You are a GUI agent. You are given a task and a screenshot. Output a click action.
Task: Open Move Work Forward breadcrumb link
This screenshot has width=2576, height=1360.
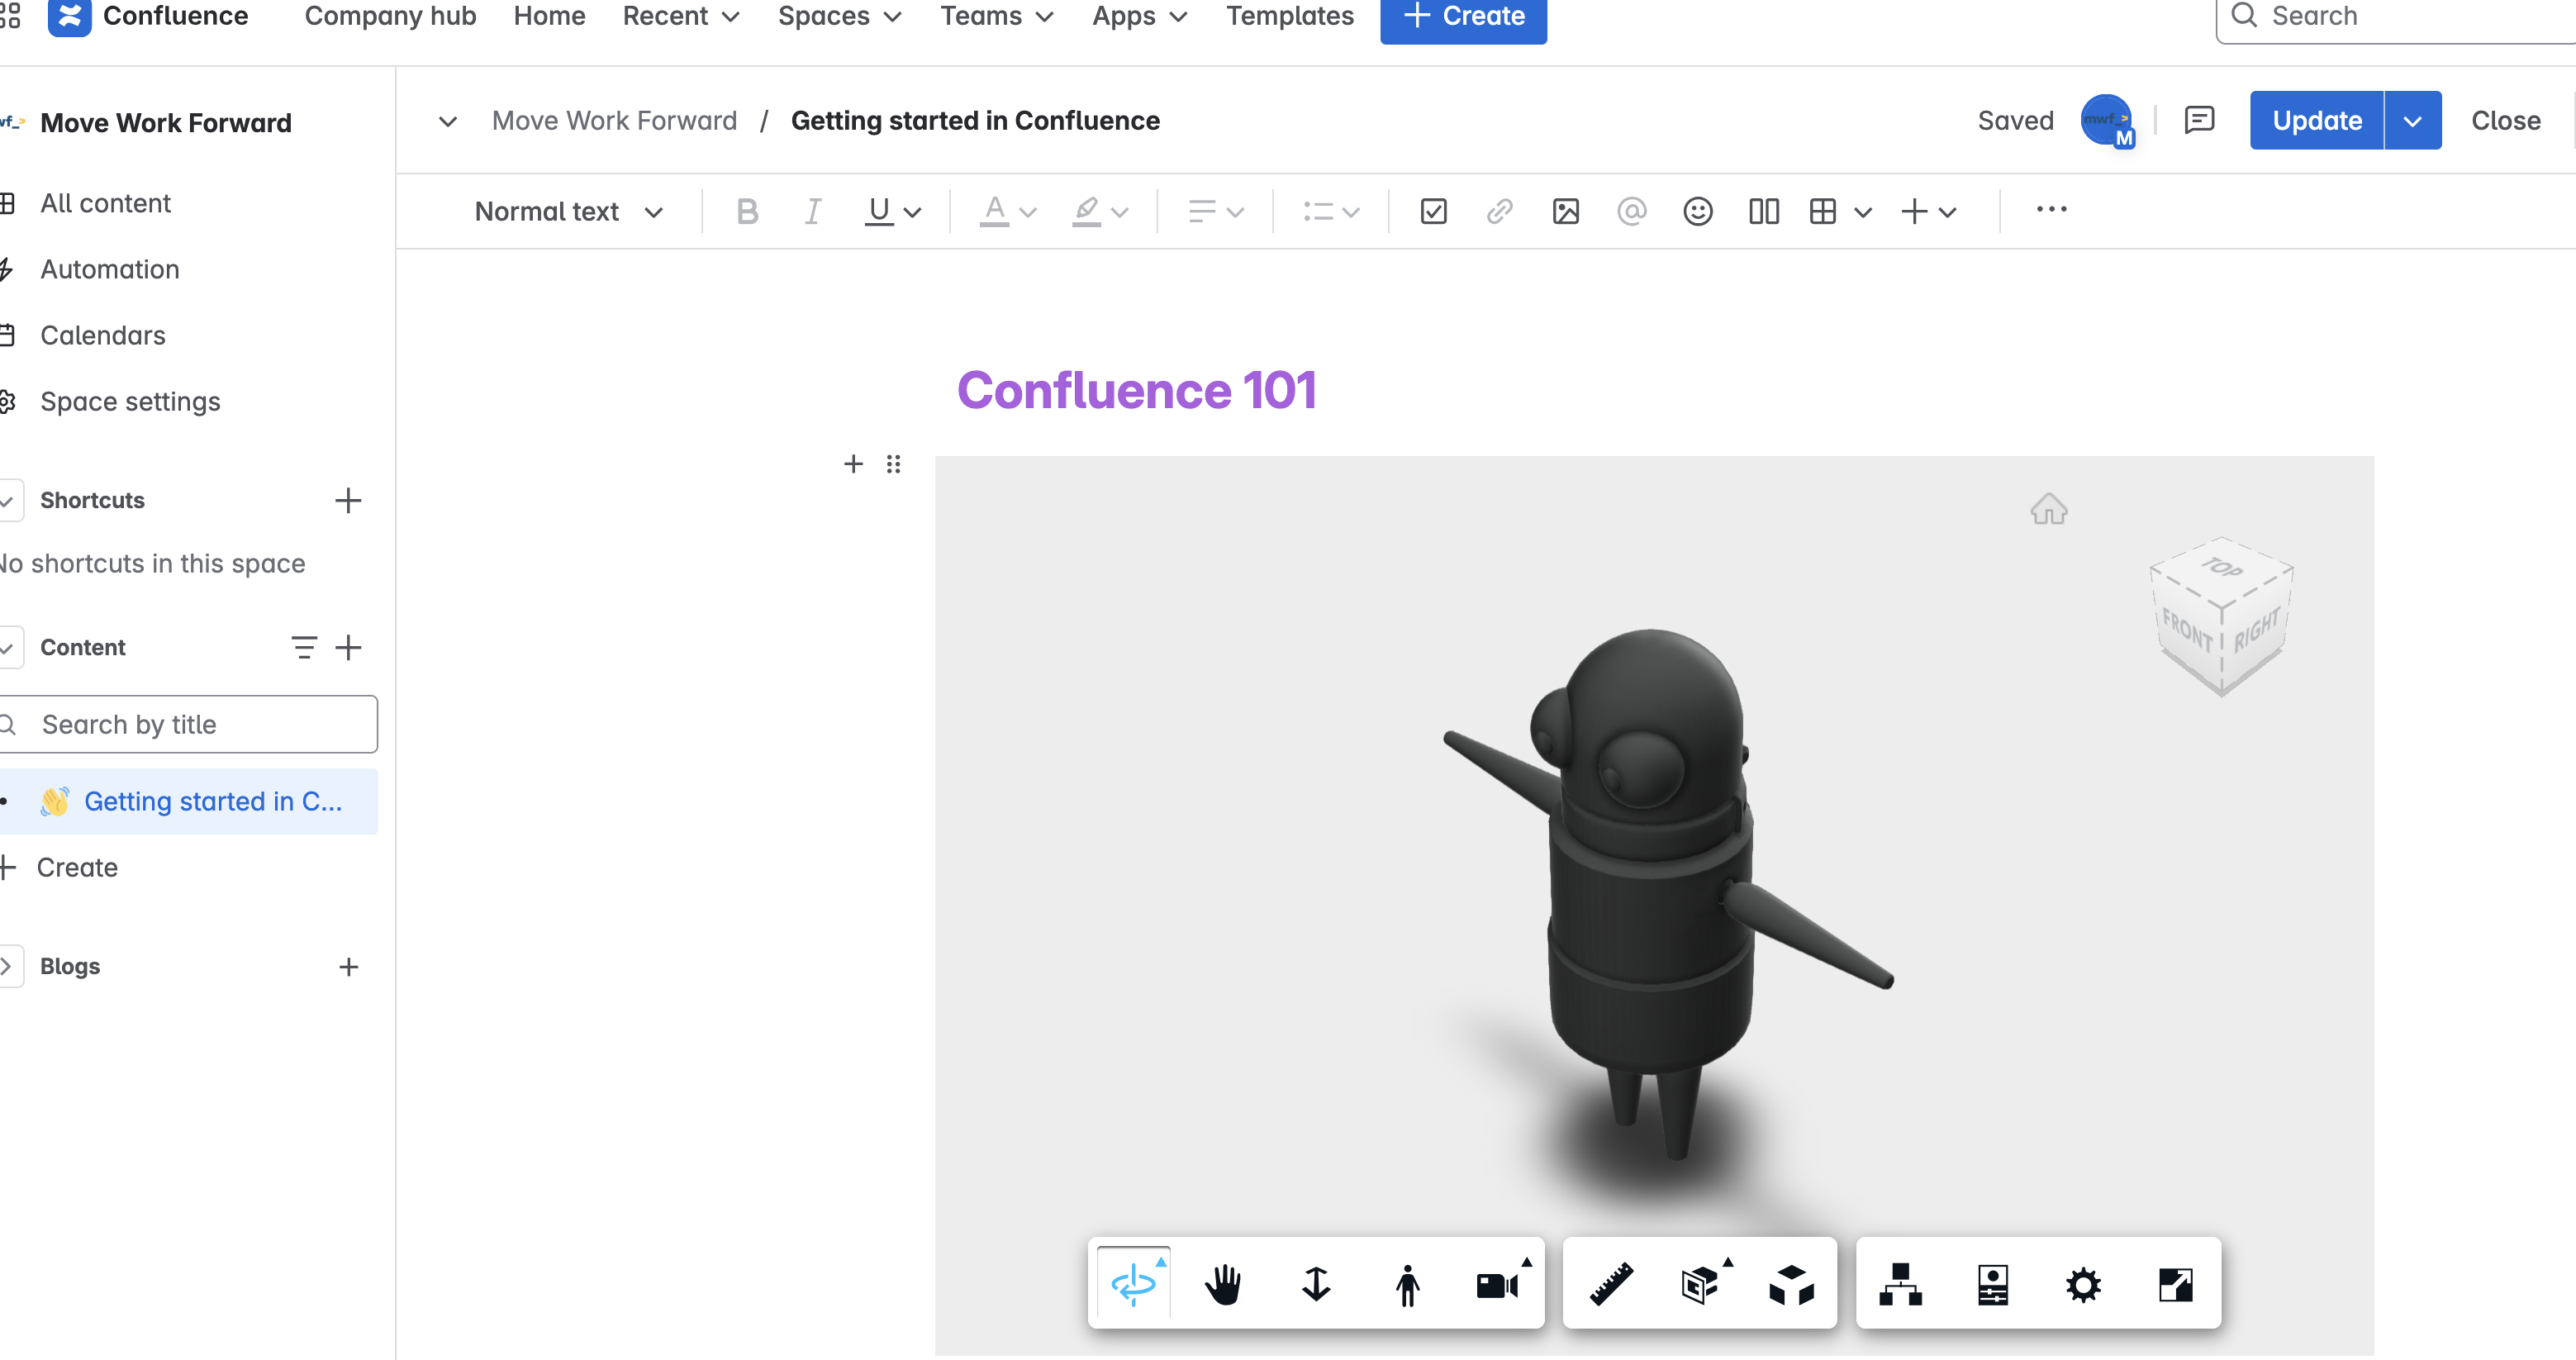(614, 121)
